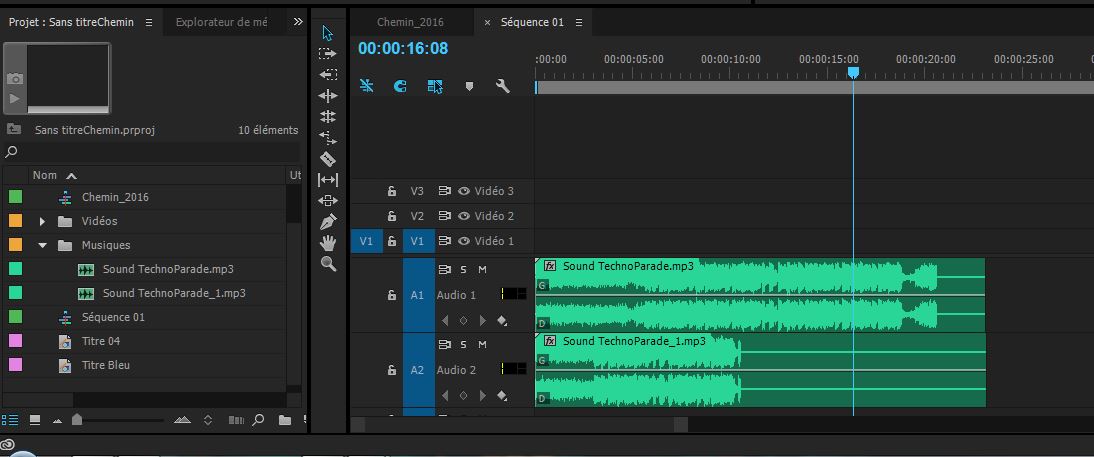The width and height of the screenshot is (1094, 457).
Task: Add keyframe on Audio 2 track
Action: pyautogui.click(x=463, y=396)
